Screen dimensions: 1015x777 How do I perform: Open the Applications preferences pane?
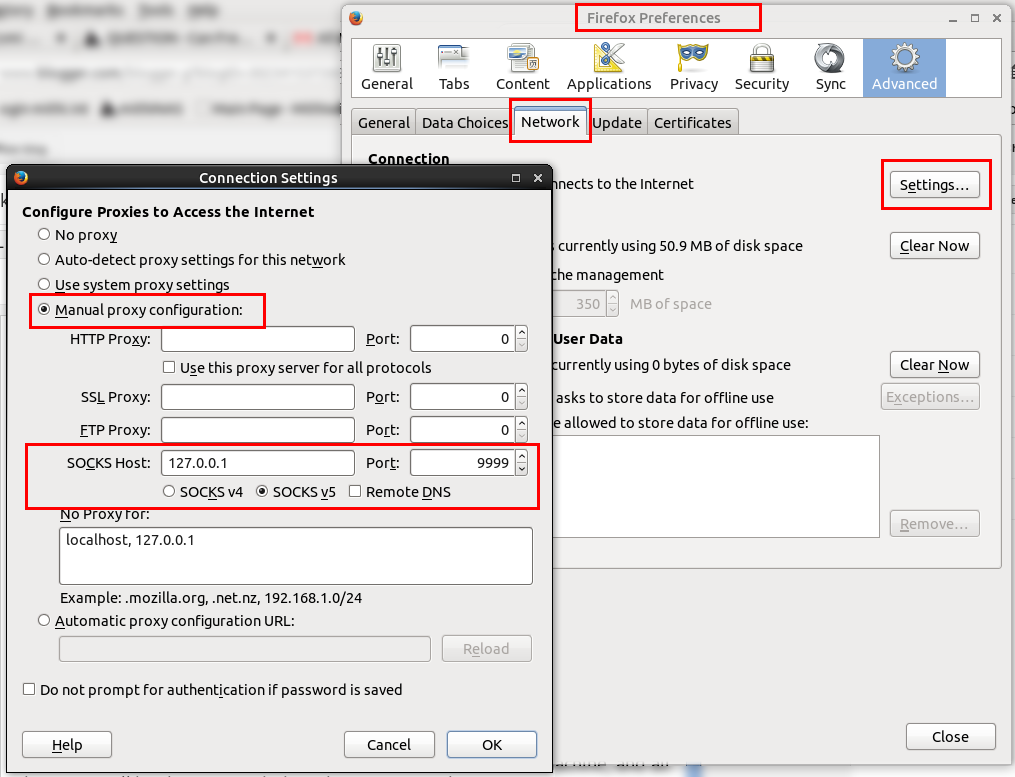click(609, 67)
